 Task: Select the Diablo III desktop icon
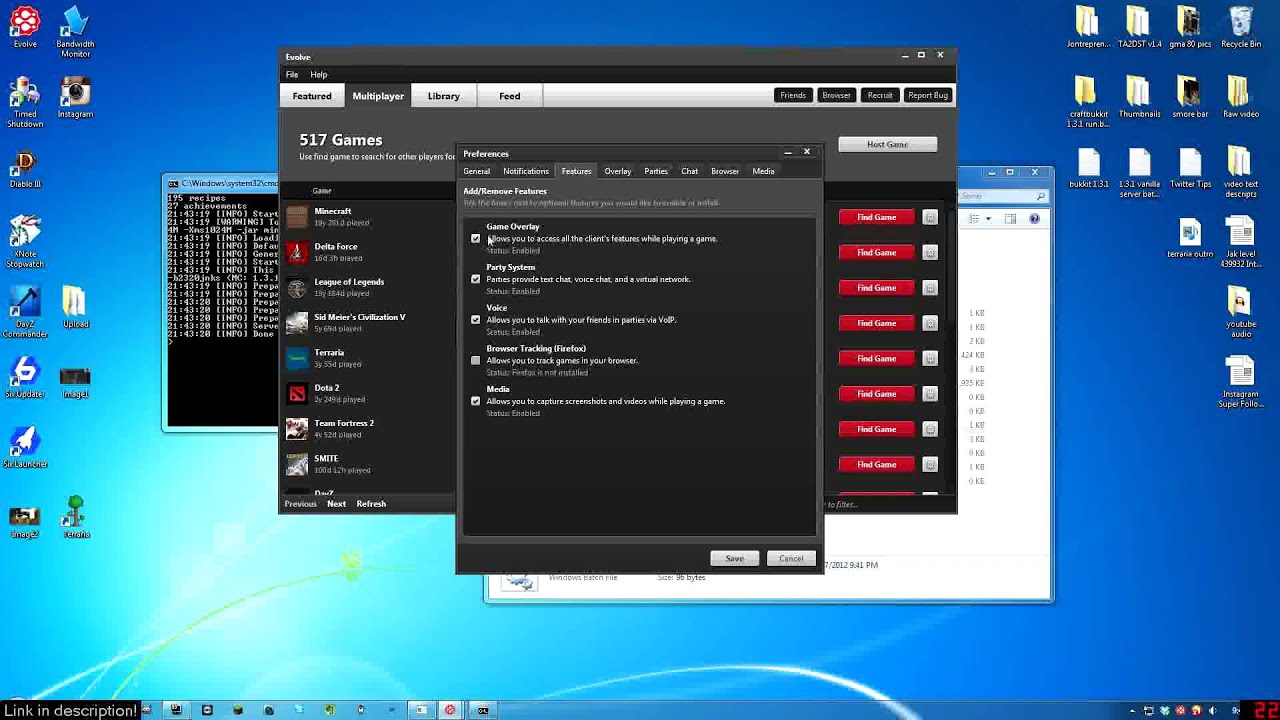pyautogui.click(x=25, y=168)
